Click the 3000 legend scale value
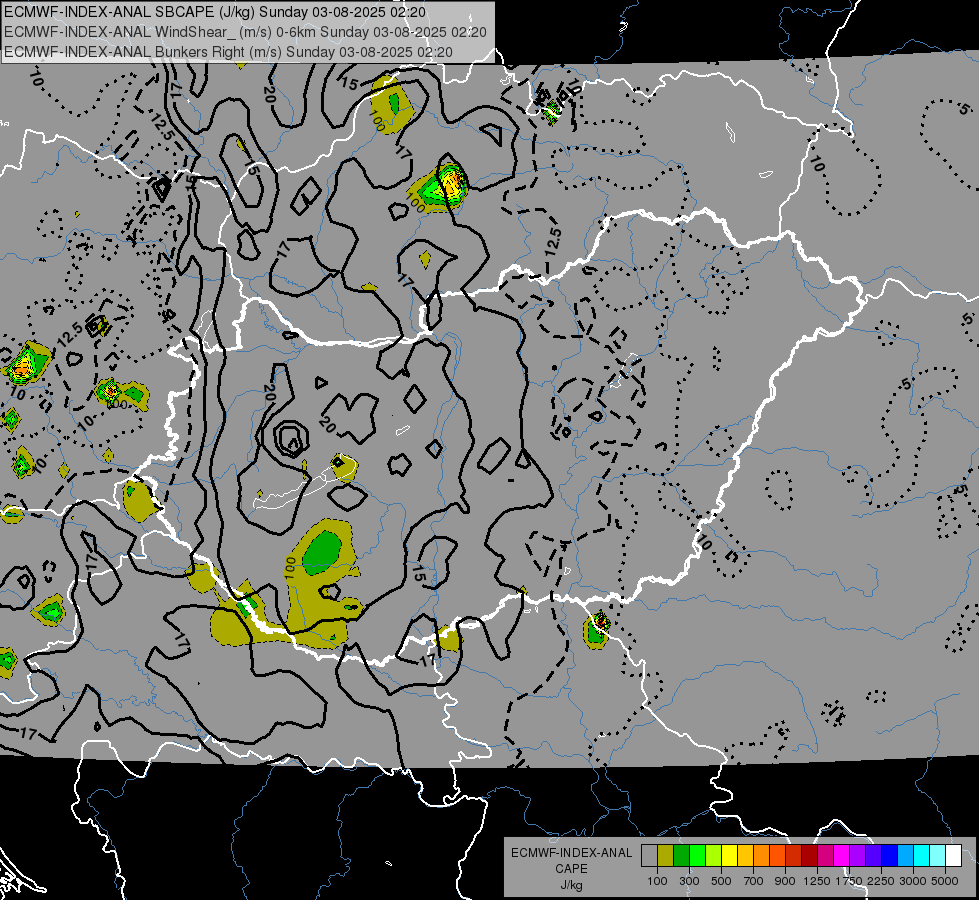Screen dimensions: 979x900 click(x=913, y=881)
